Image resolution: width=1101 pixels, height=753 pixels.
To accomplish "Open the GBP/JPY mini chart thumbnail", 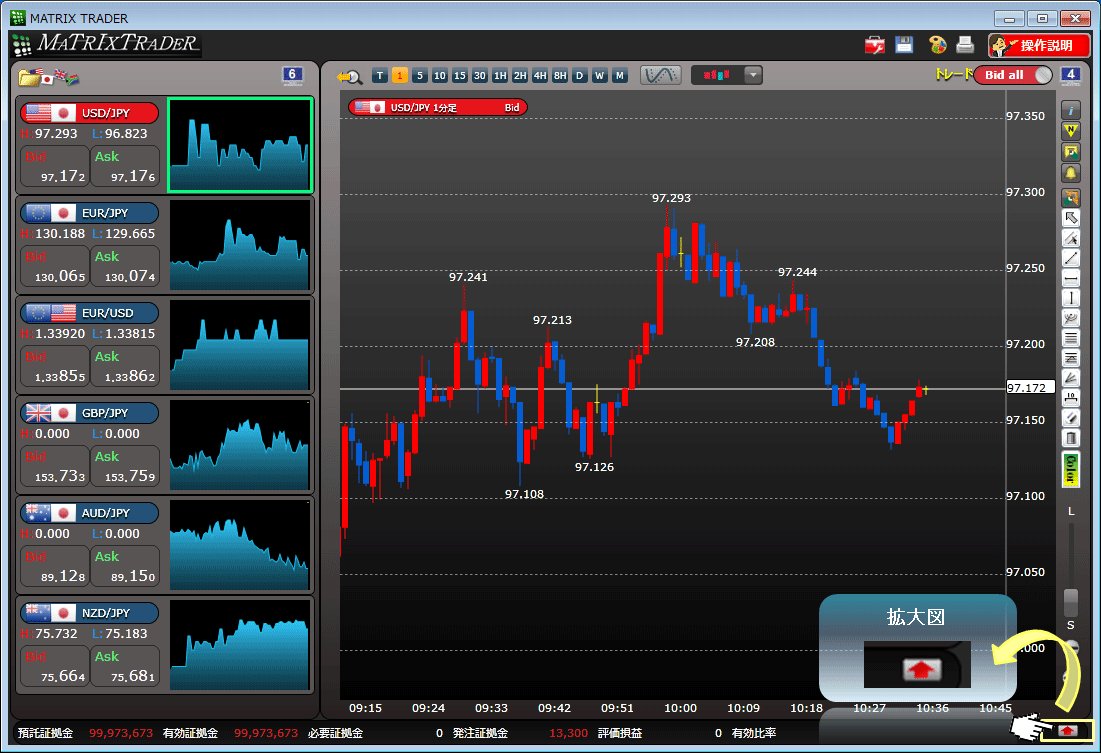I will click(239, 445).
